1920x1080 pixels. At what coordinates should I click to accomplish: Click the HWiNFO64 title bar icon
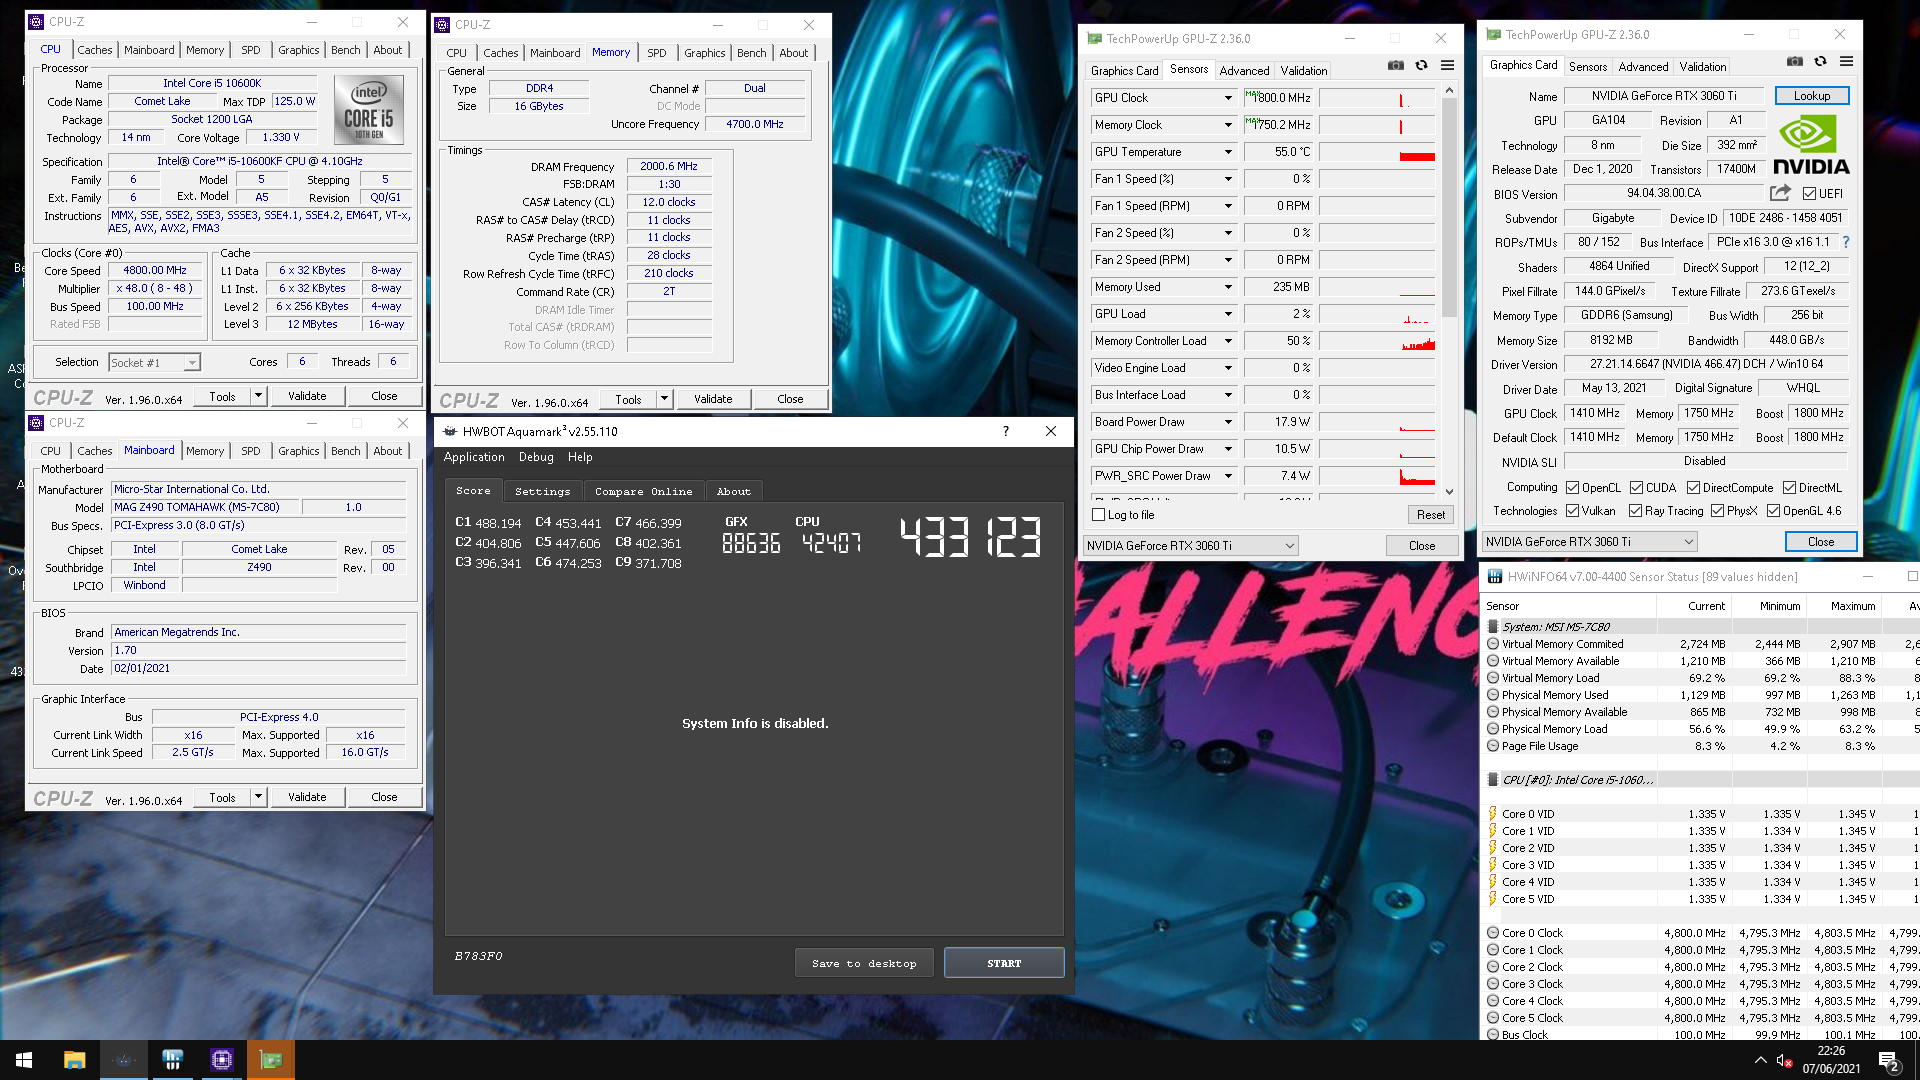1494,576
